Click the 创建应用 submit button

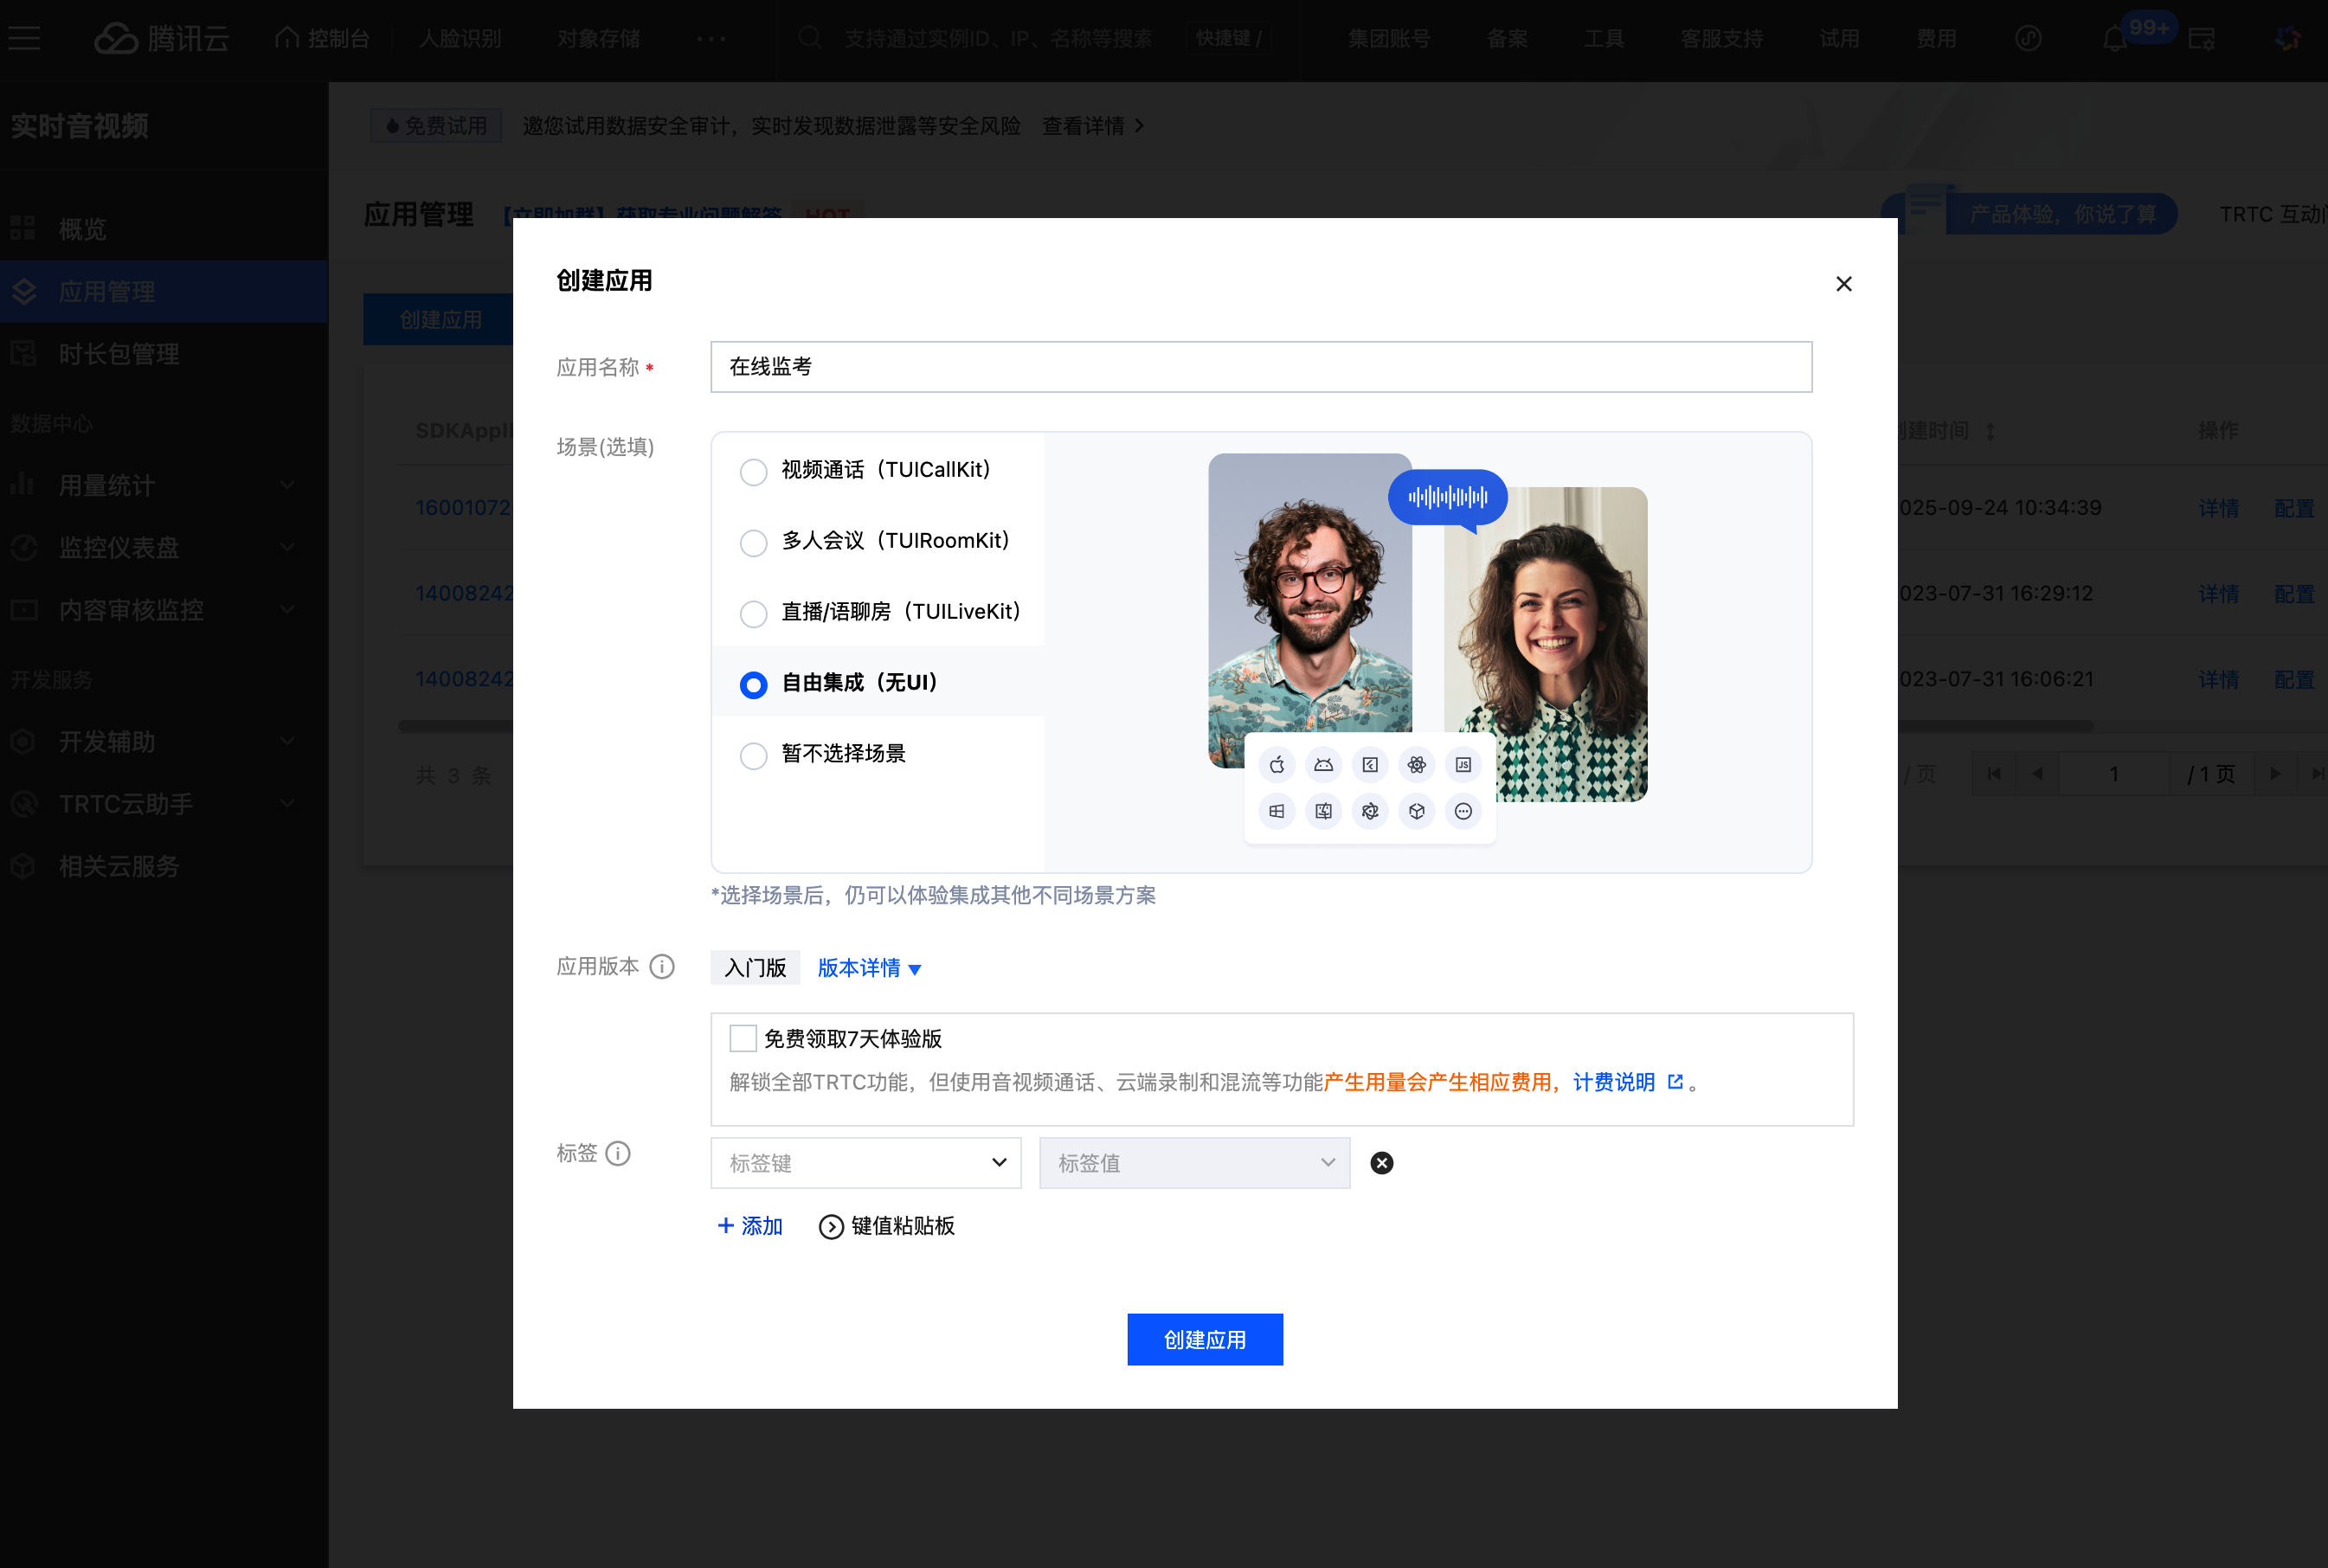coord(1204,1339)
